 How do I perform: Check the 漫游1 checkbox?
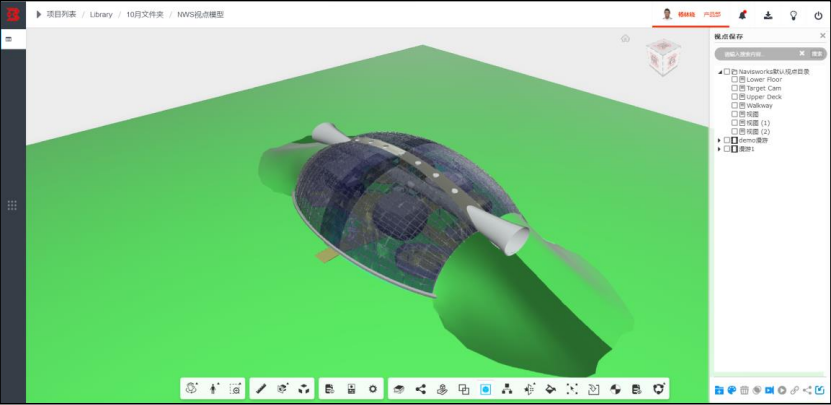pos(727,149)
